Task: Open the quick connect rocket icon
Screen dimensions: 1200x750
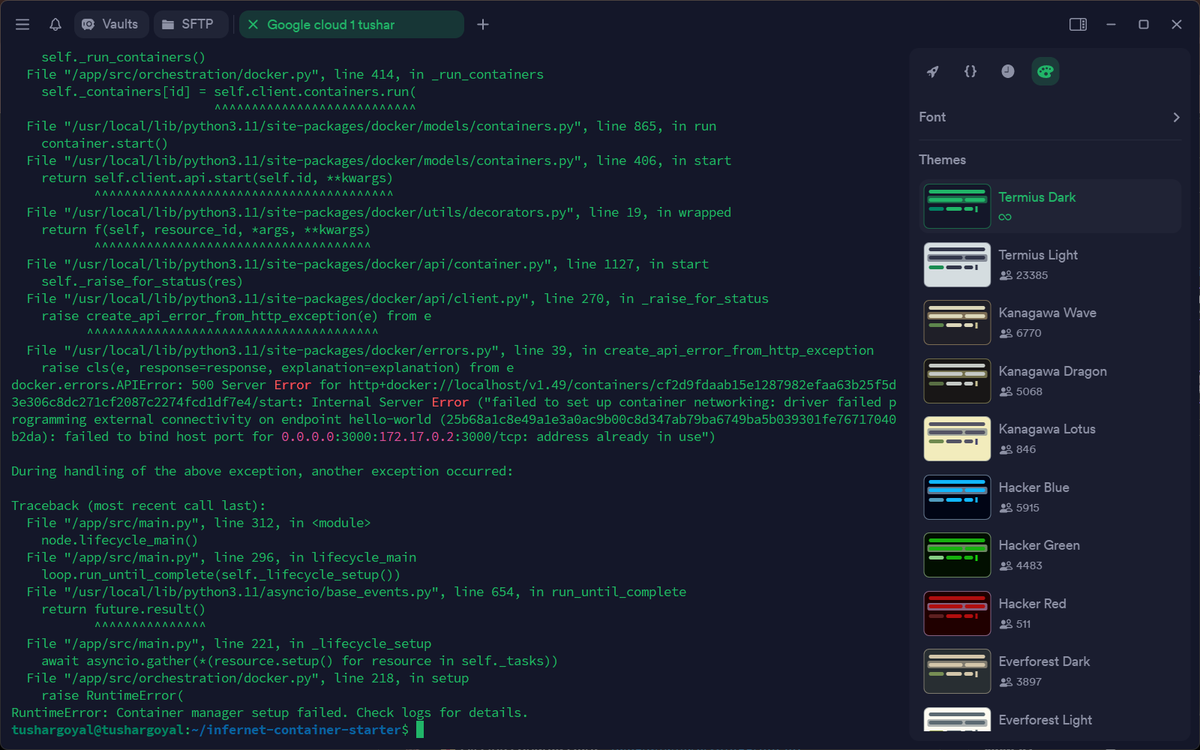Action: 933,71
